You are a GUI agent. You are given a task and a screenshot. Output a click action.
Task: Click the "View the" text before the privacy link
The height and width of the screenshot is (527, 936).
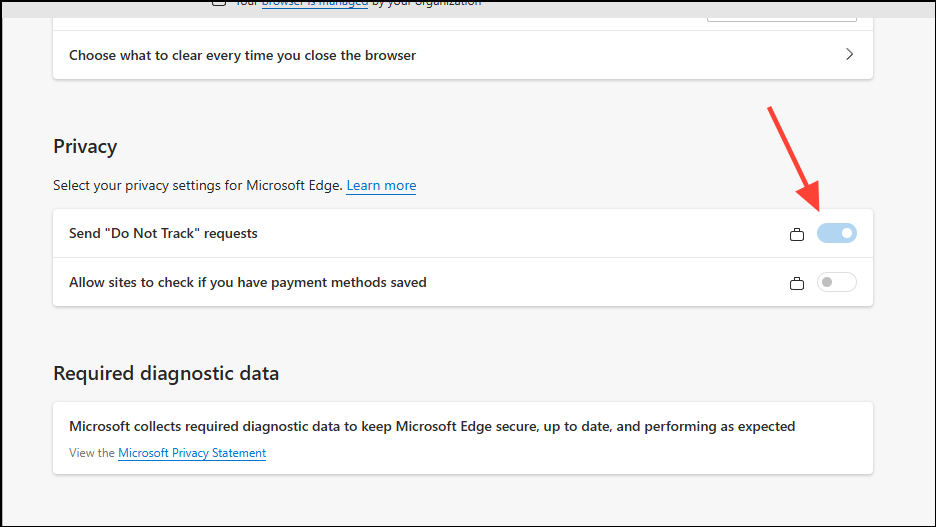(92, 453)
